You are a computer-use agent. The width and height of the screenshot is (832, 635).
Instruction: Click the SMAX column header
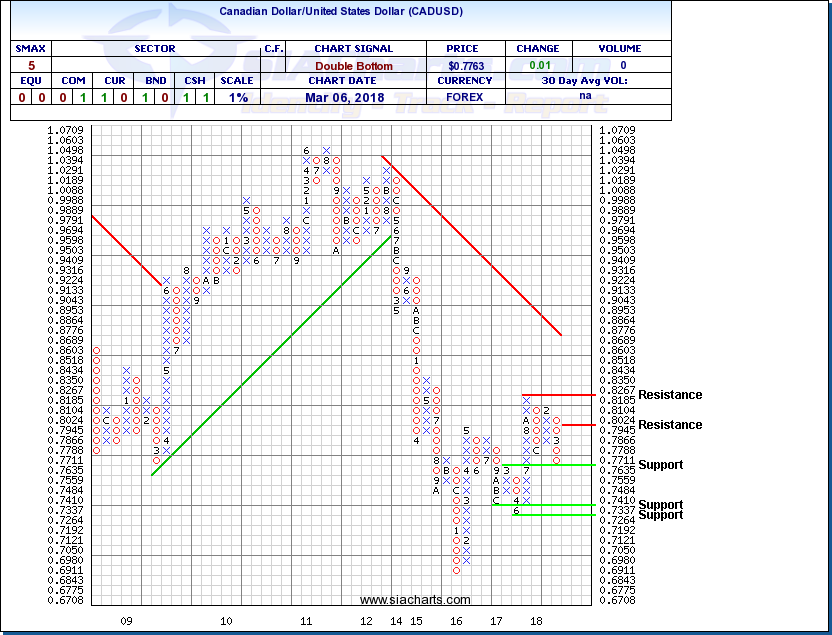point(25,48)
